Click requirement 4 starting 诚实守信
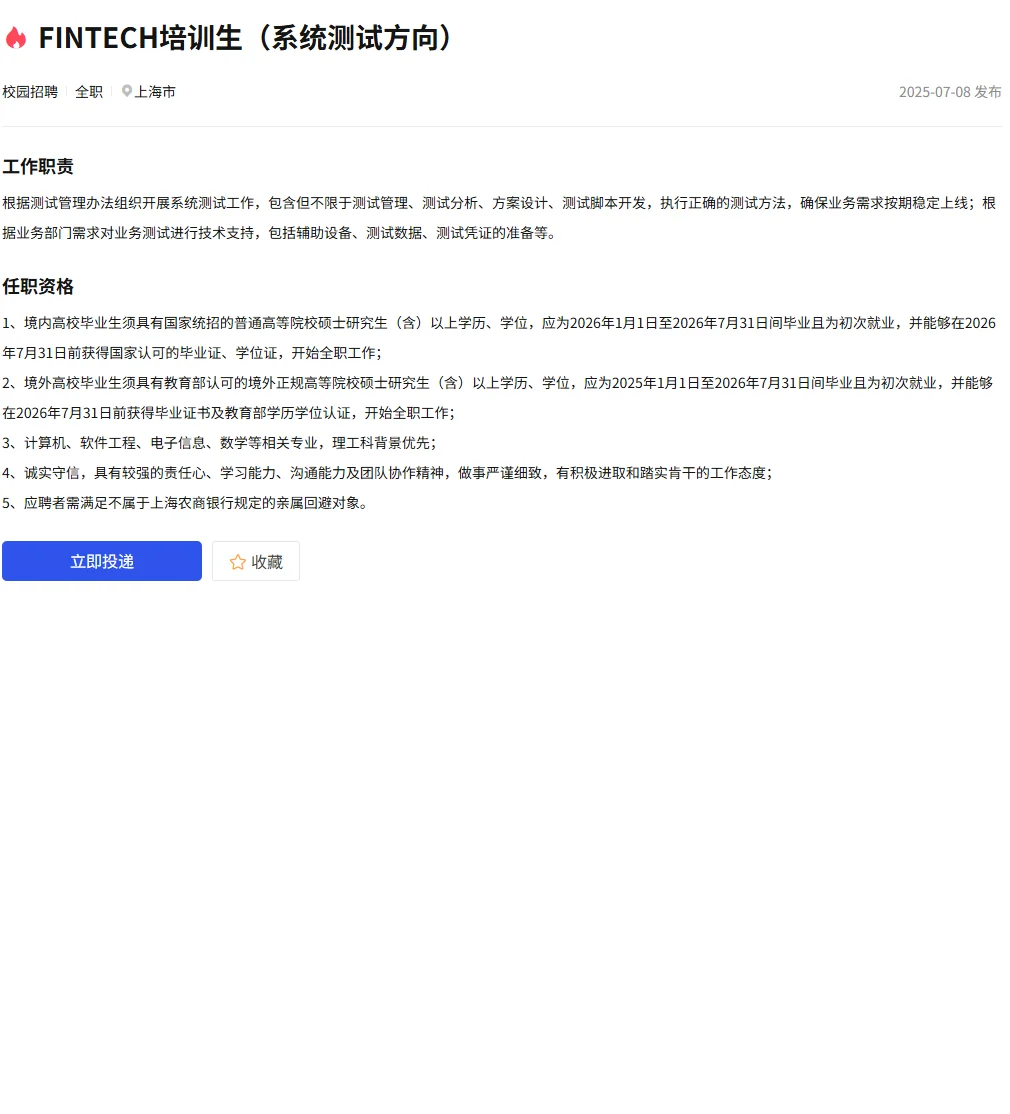The image size is (1010, 1114). [387, 473]
